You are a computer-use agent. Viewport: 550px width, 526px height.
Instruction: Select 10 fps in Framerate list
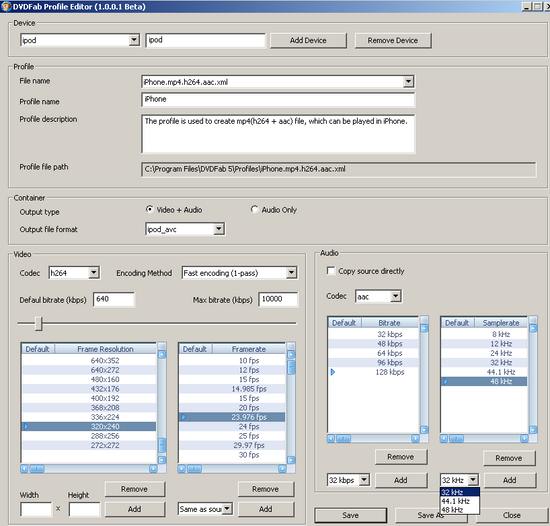pyautogui.click(x=232, y=360)
